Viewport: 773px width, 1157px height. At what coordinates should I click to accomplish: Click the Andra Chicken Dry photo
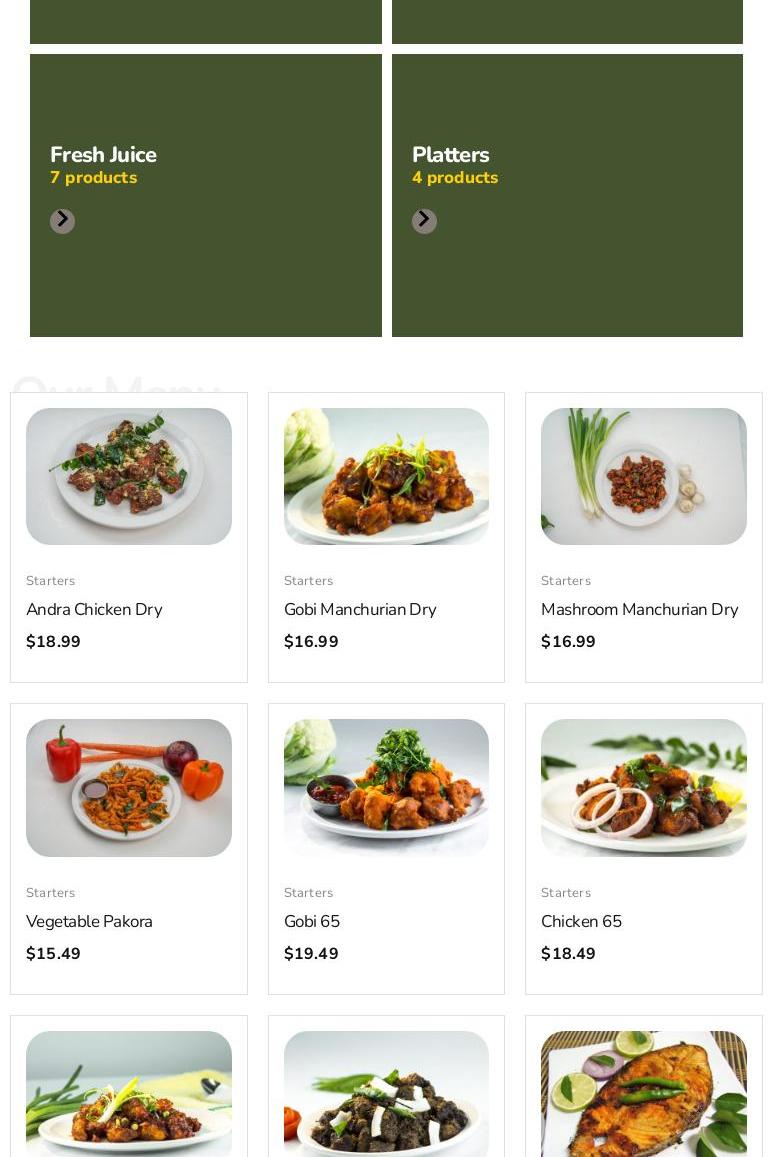pyautogui.click(x=129, y=476)
